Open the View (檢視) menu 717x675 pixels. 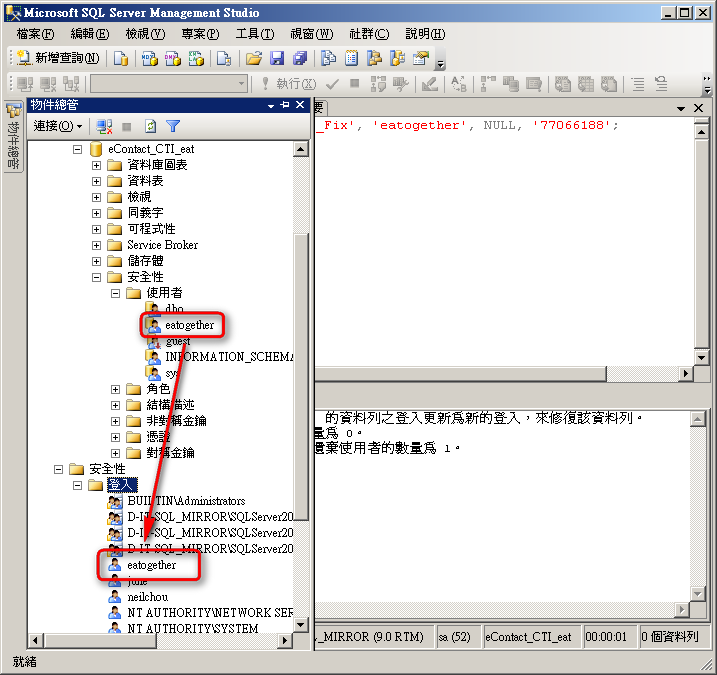tap(145, 34)
